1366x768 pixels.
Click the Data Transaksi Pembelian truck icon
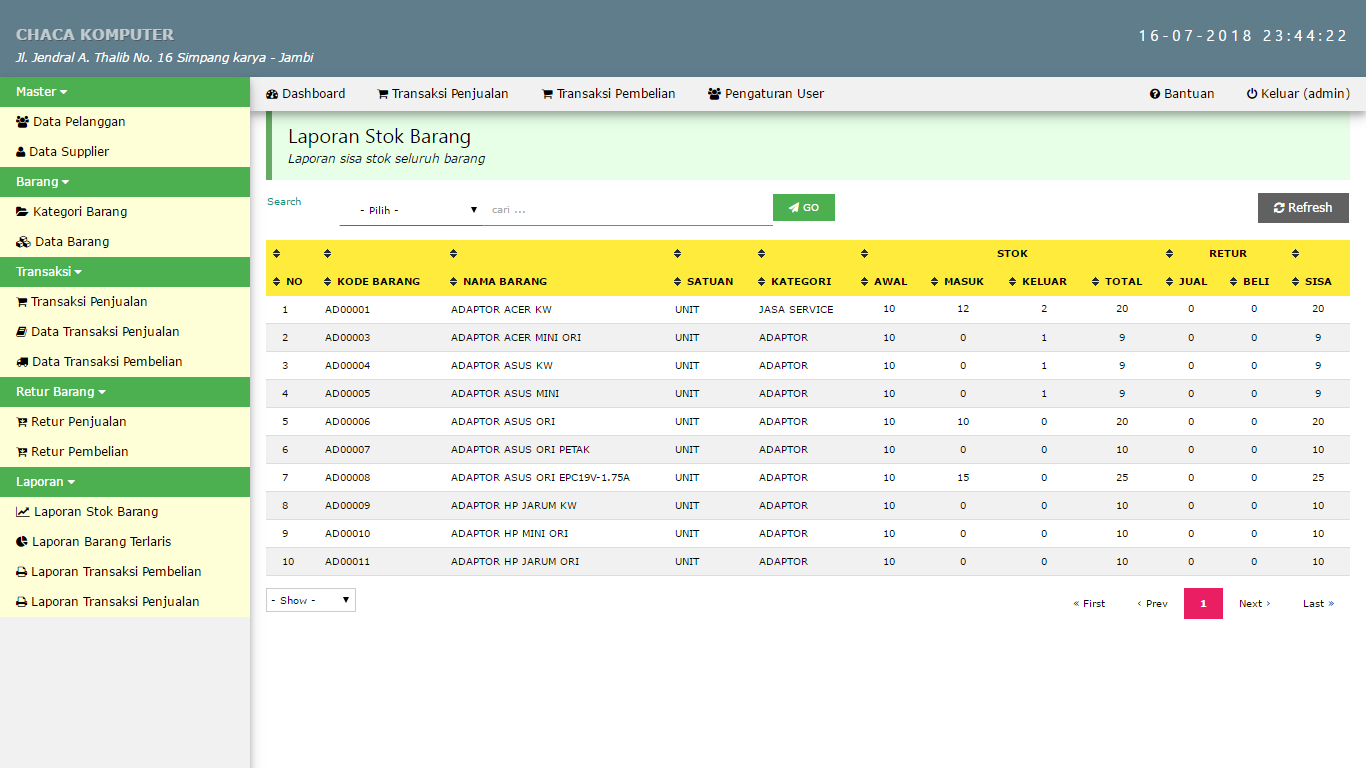coord(22,362)
